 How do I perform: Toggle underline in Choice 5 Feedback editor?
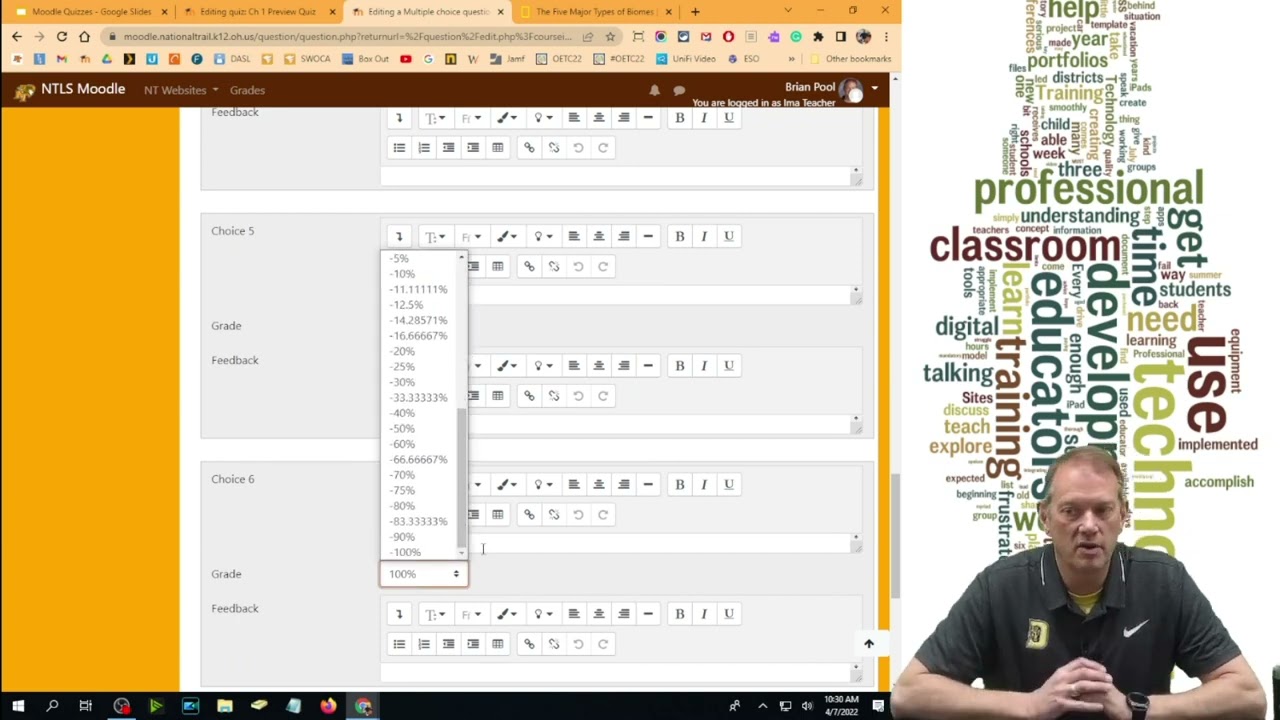(729, 365)
